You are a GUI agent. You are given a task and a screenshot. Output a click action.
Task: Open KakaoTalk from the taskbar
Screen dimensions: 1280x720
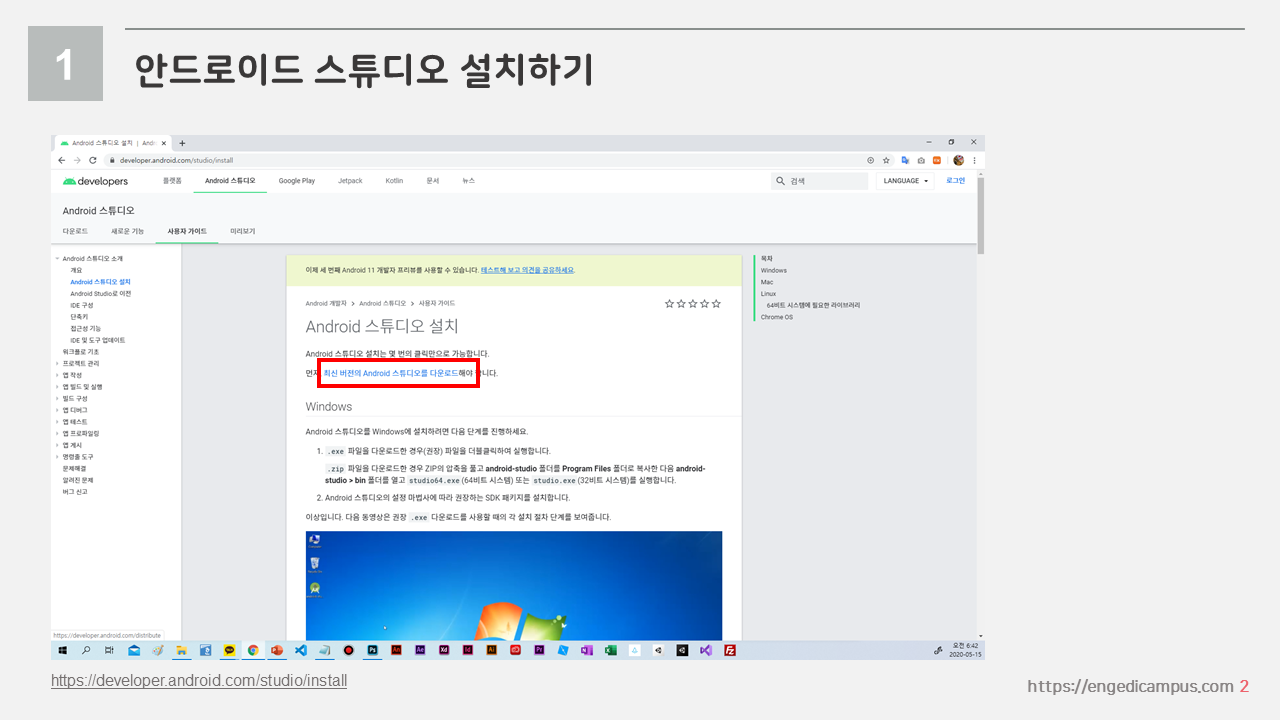coord(229,650)
